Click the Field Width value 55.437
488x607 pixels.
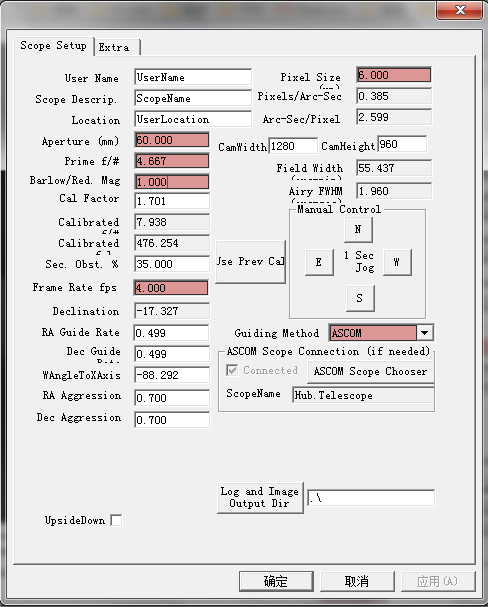(x=394, y=168)
